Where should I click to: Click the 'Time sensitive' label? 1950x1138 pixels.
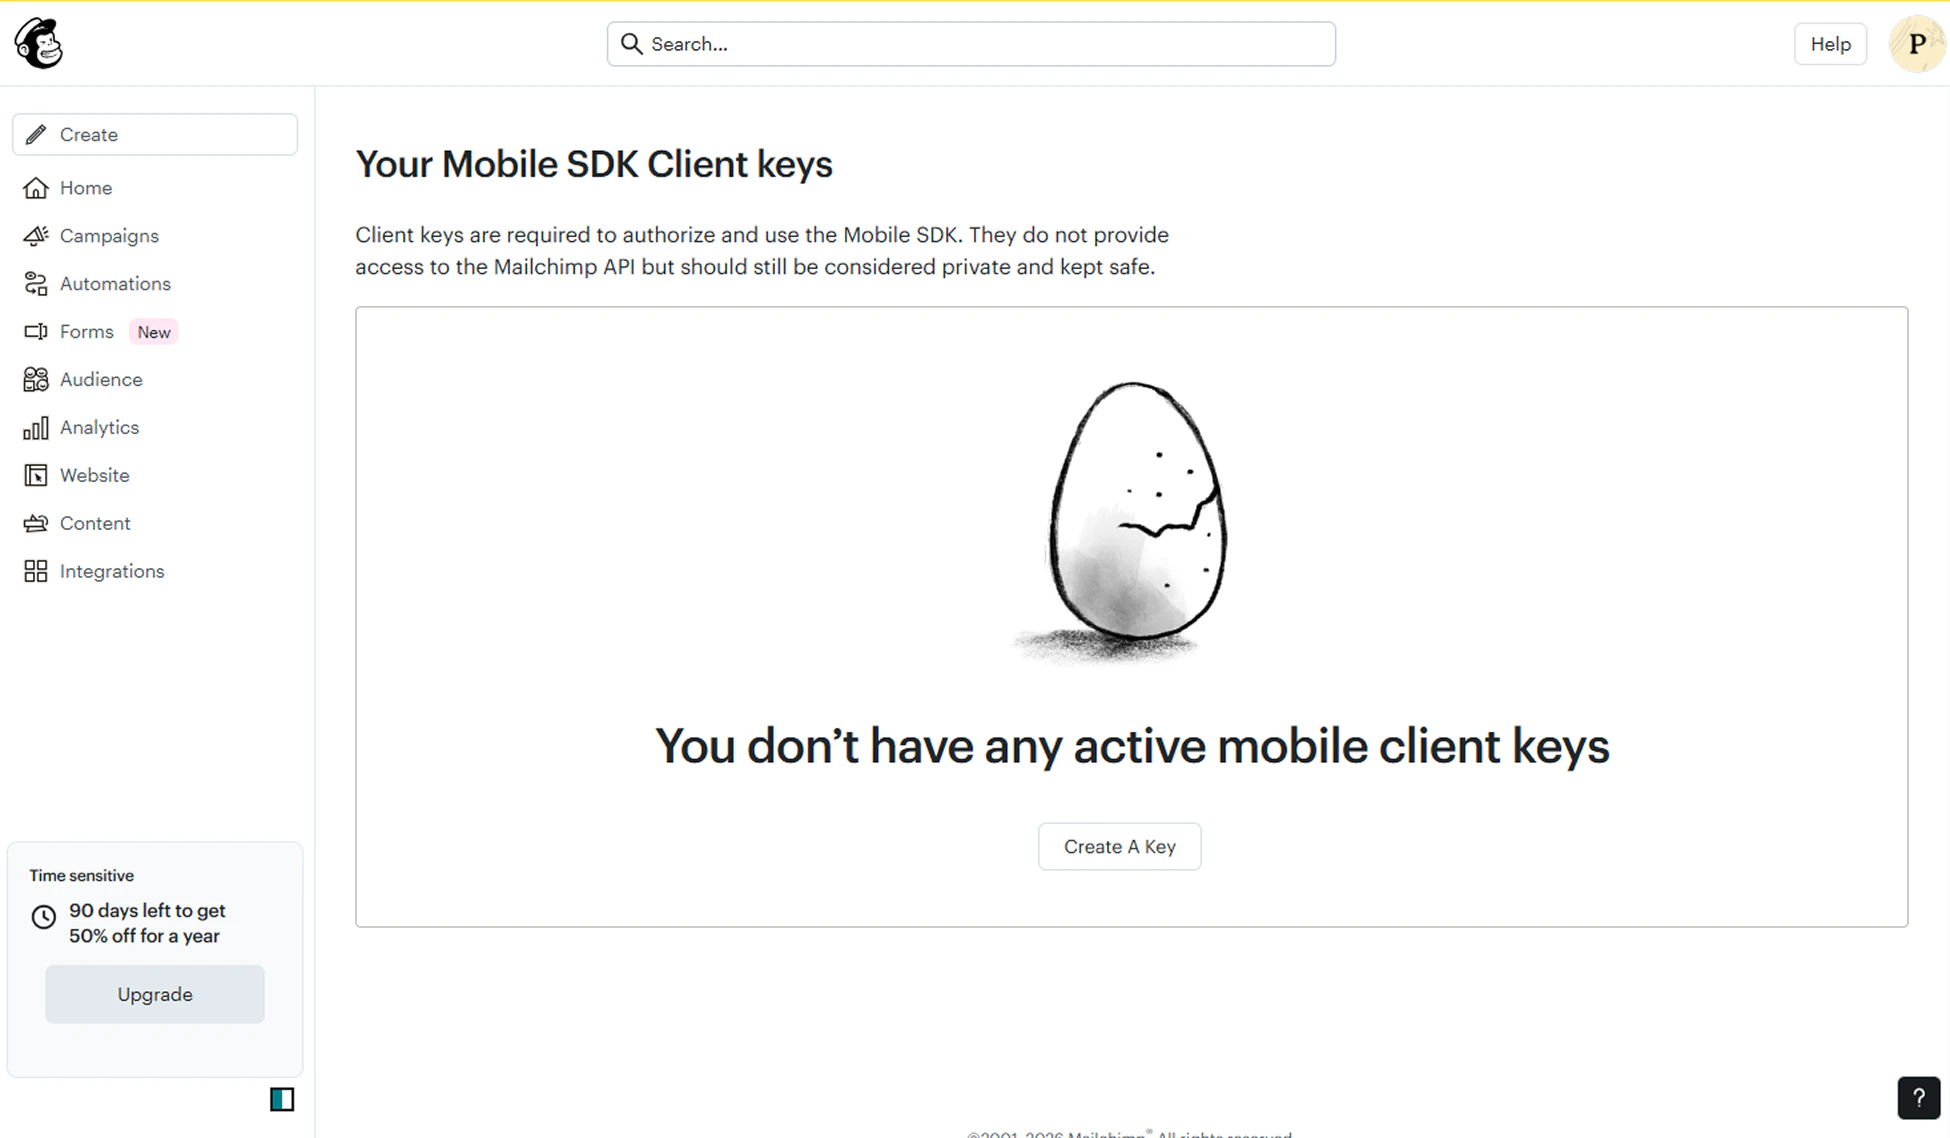pyautogui.click(x=82, y=876)
